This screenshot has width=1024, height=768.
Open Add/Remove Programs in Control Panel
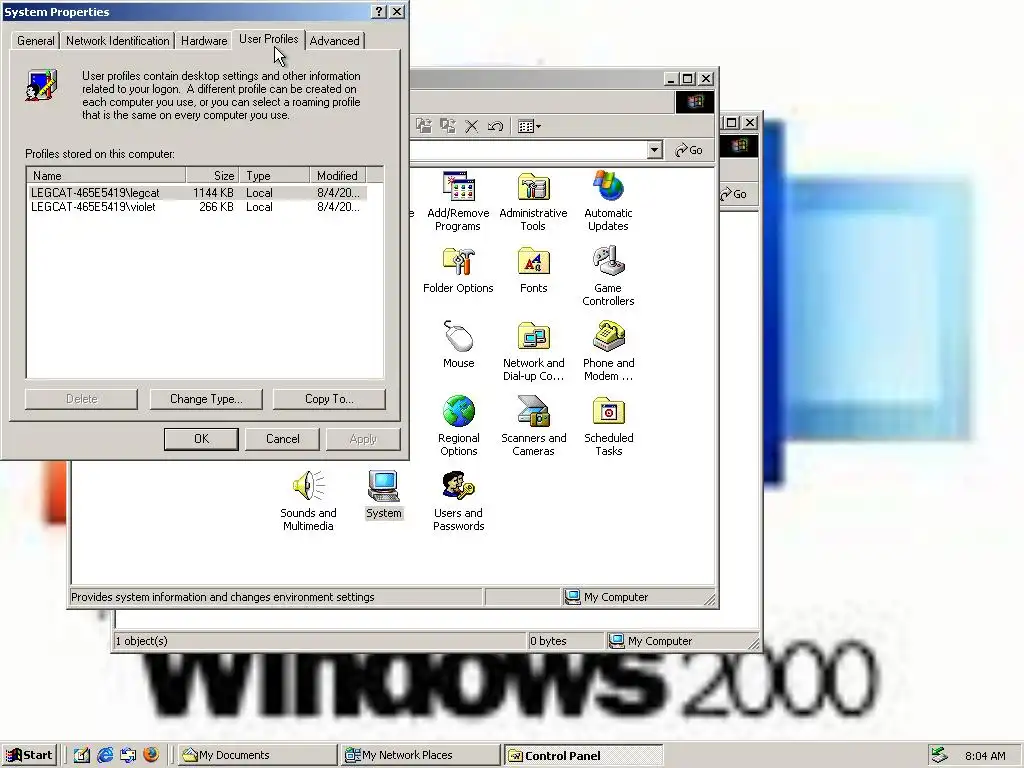458,201
